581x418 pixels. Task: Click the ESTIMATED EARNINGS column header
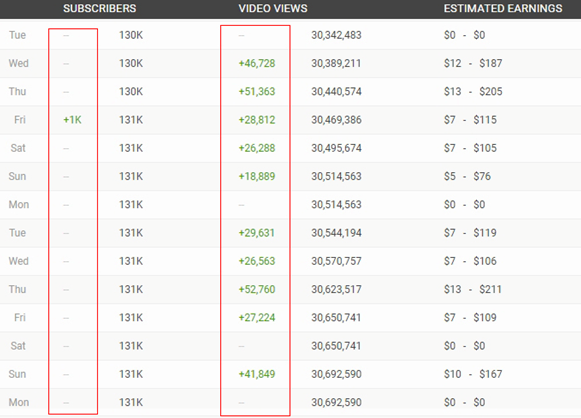[x=503, y=9]
